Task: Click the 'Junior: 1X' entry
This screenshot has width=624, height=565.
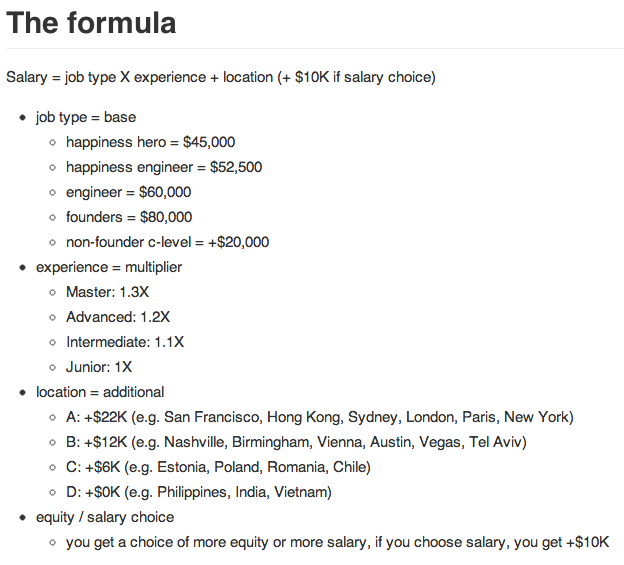Action: pos(99,367)
